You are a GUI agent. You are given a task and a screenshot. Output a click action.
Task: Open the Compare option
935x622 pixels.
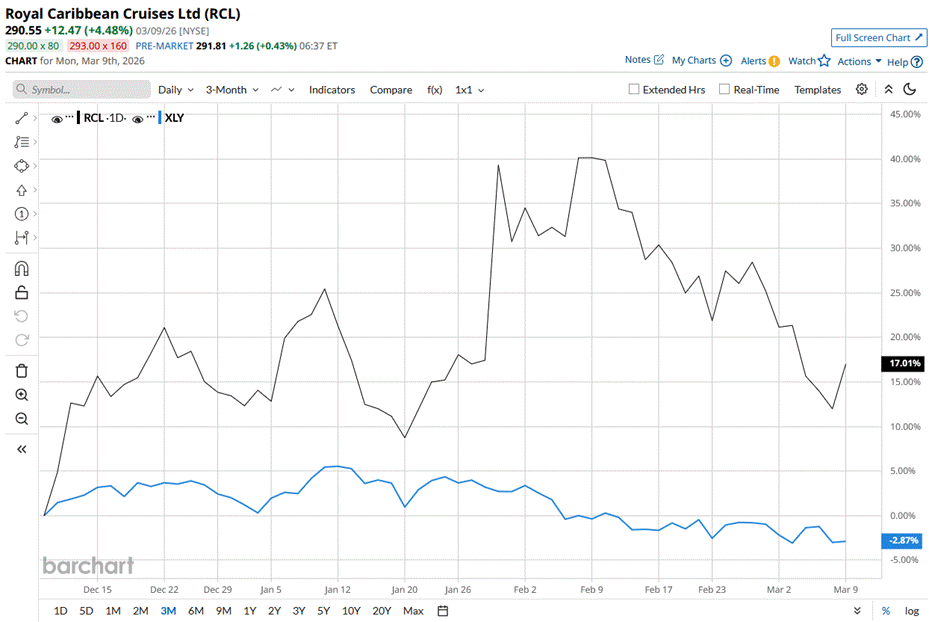point(391,90)
